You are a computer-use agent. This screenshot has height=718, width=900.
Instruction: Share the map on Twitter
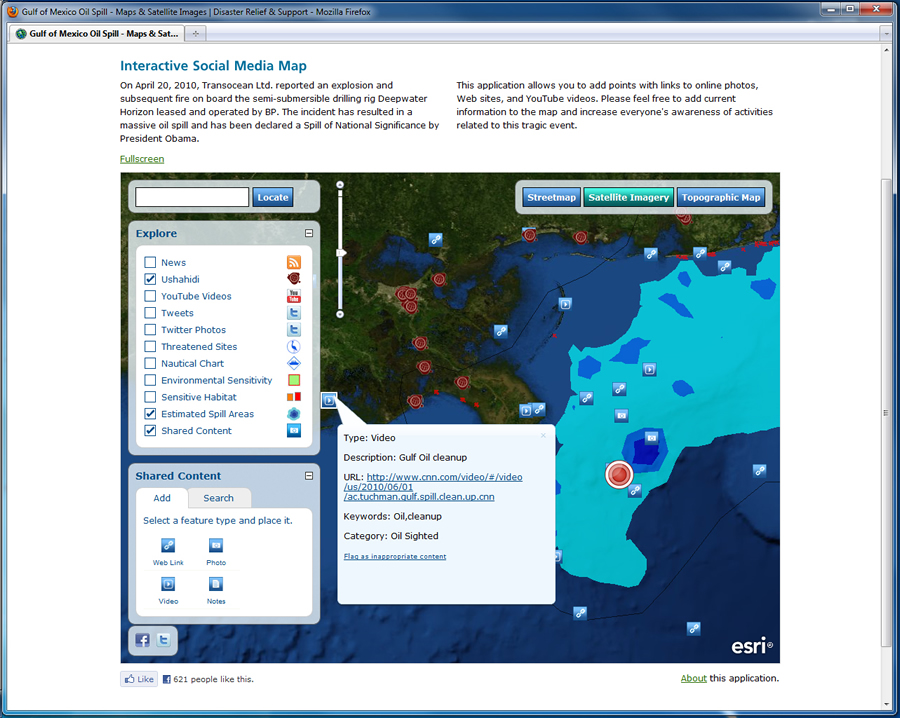(x=164, y=640)
